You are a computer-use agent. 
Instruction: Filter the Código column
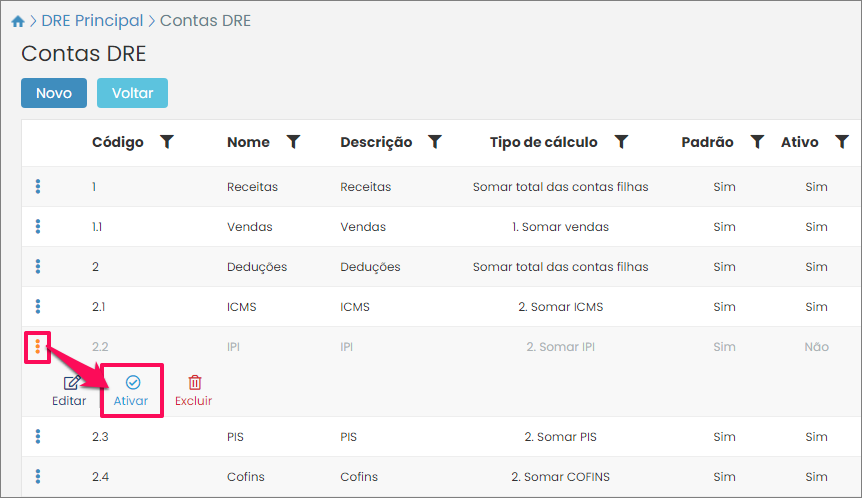(167, 142)
